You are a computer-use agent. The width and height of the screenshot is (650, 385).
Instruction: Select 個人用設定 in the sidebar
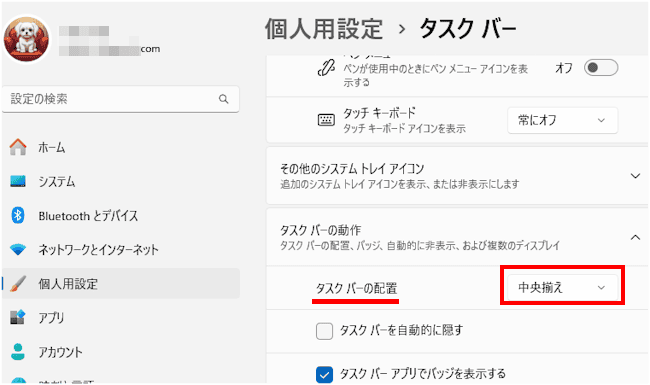(x=121, y=283)
